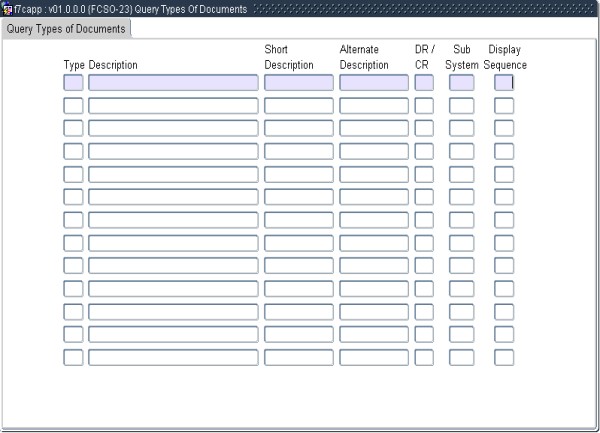Viewport: 600px width, 433px height.
Task: Click the first row Sub System field
Action: 461,82
